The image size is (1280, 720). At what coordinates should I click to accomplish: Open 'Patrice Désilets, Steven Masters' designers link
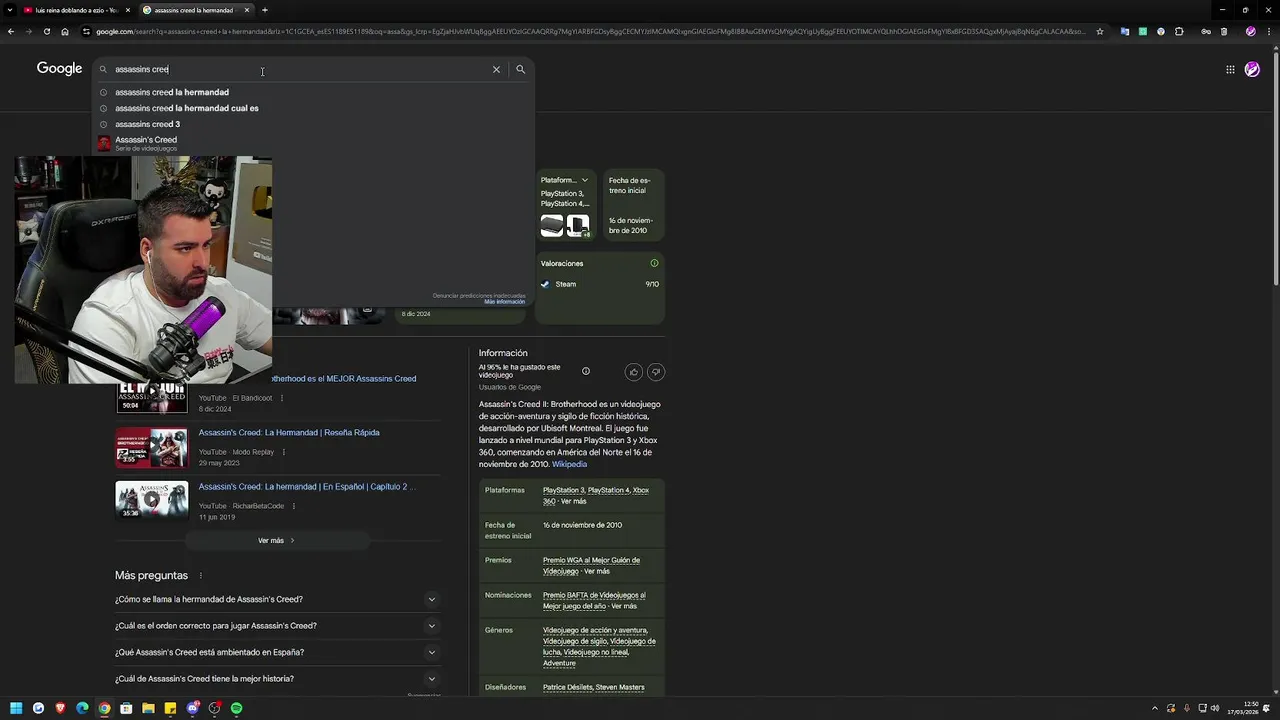pyautogui.click(x=593, y=687)
